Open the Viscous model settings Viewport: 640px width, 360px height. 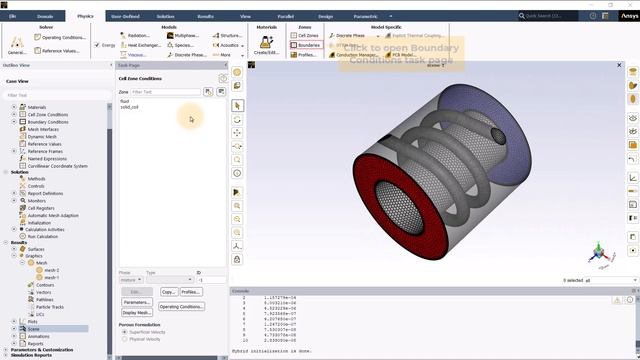coord(133,55)
